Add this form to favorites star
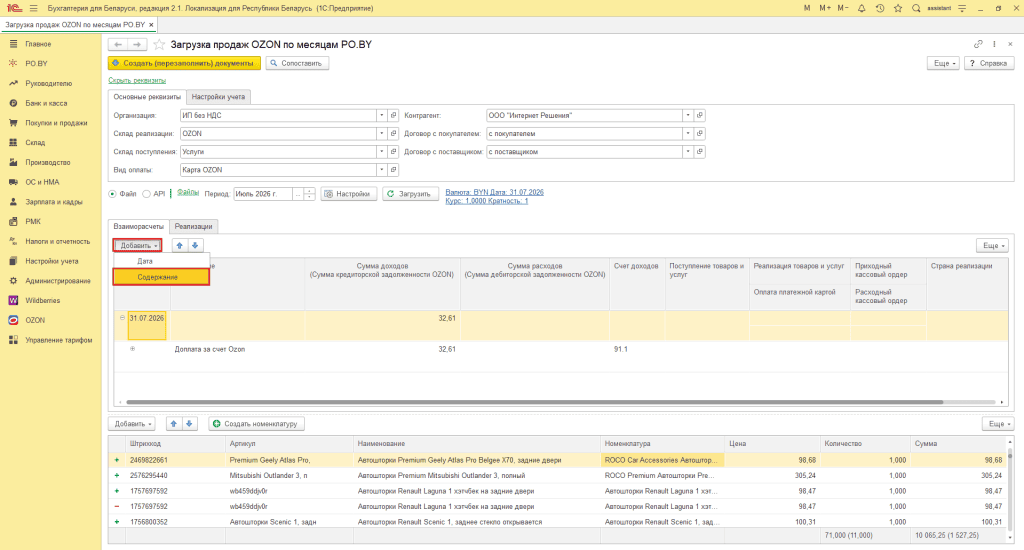Image resolution: width=1024 pixels, height=550 pixels. pos(159,44)
